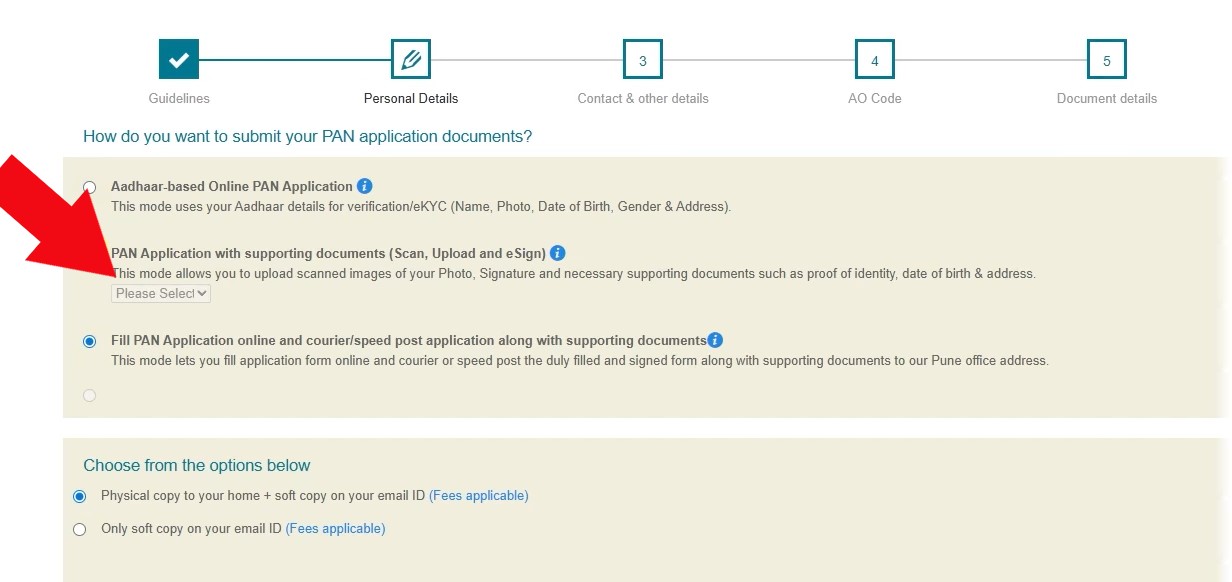Open the Please Select dropdown
The width and height of the screenshot is (1232, 582).
click(x=160, y=293)
